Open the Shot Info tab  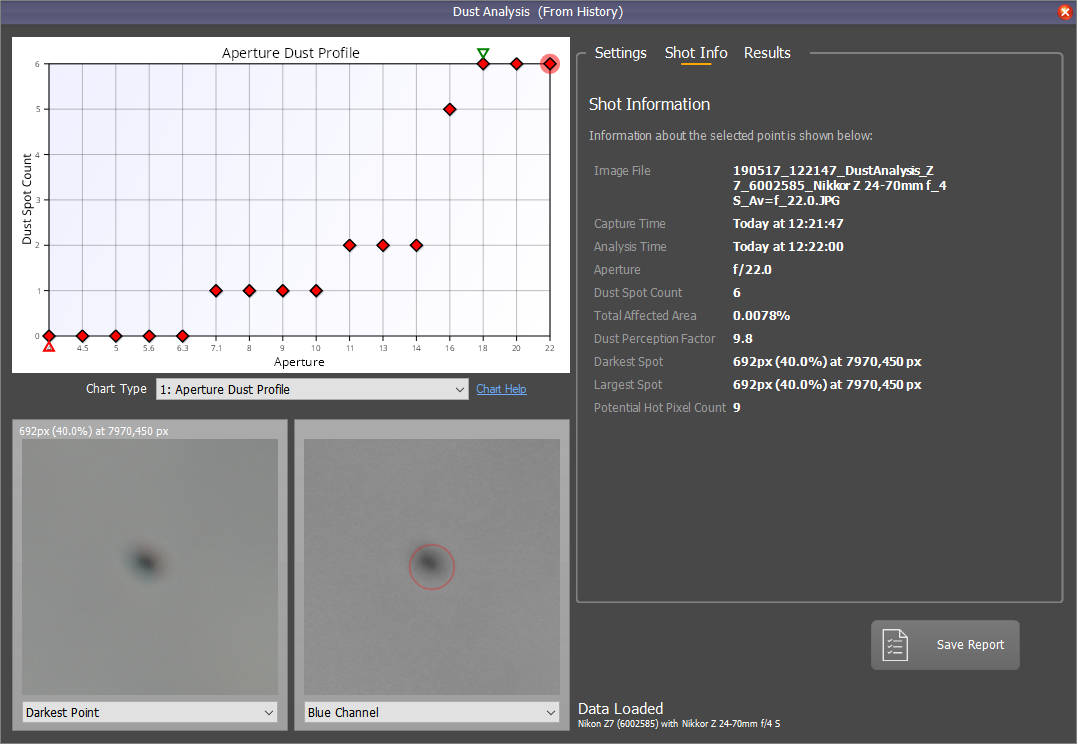(x=696, y=53)
